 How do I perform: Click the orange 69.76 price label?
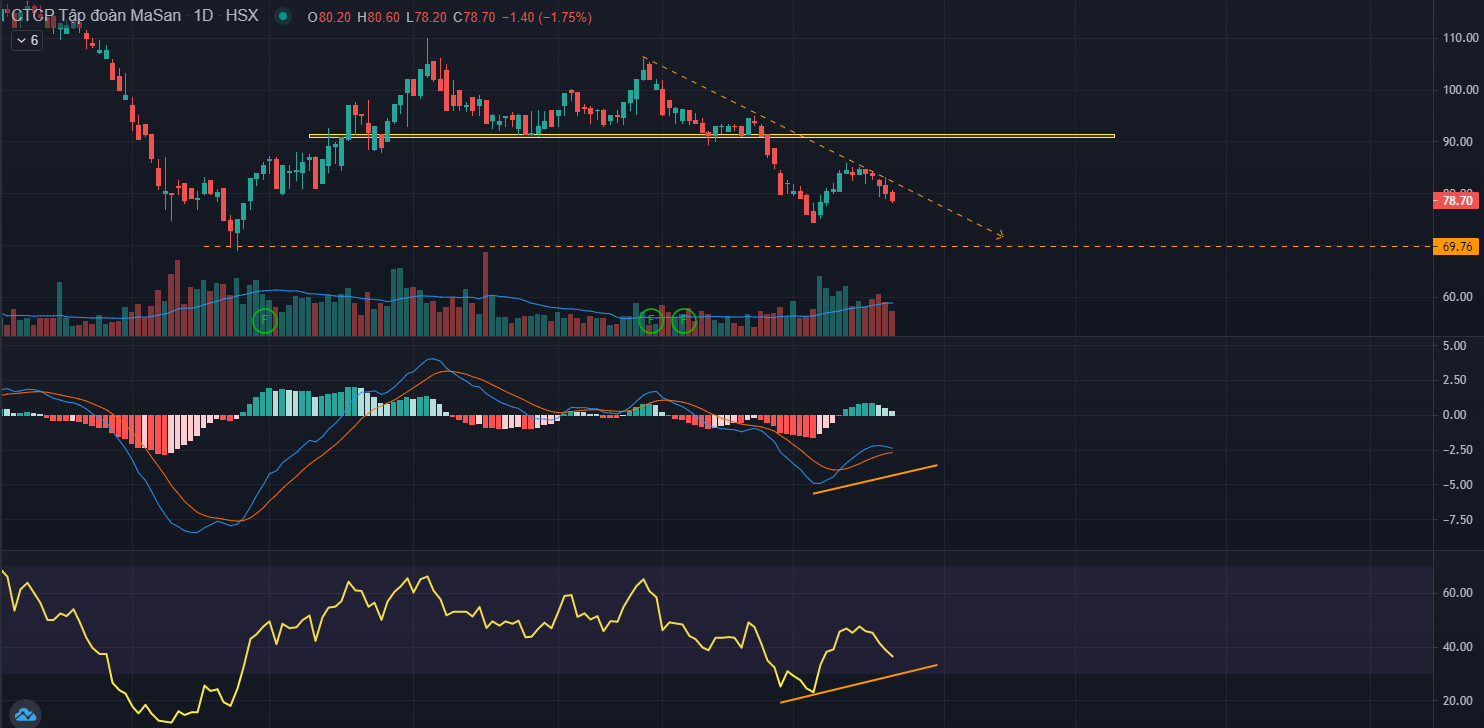[1455, 246]
